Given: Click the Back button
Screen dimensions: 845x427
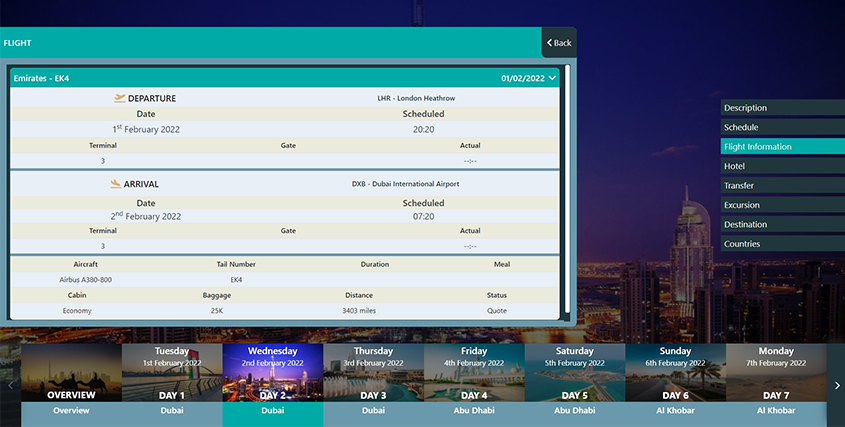Looking at the screenshot, I should click(x=559, y=43).
